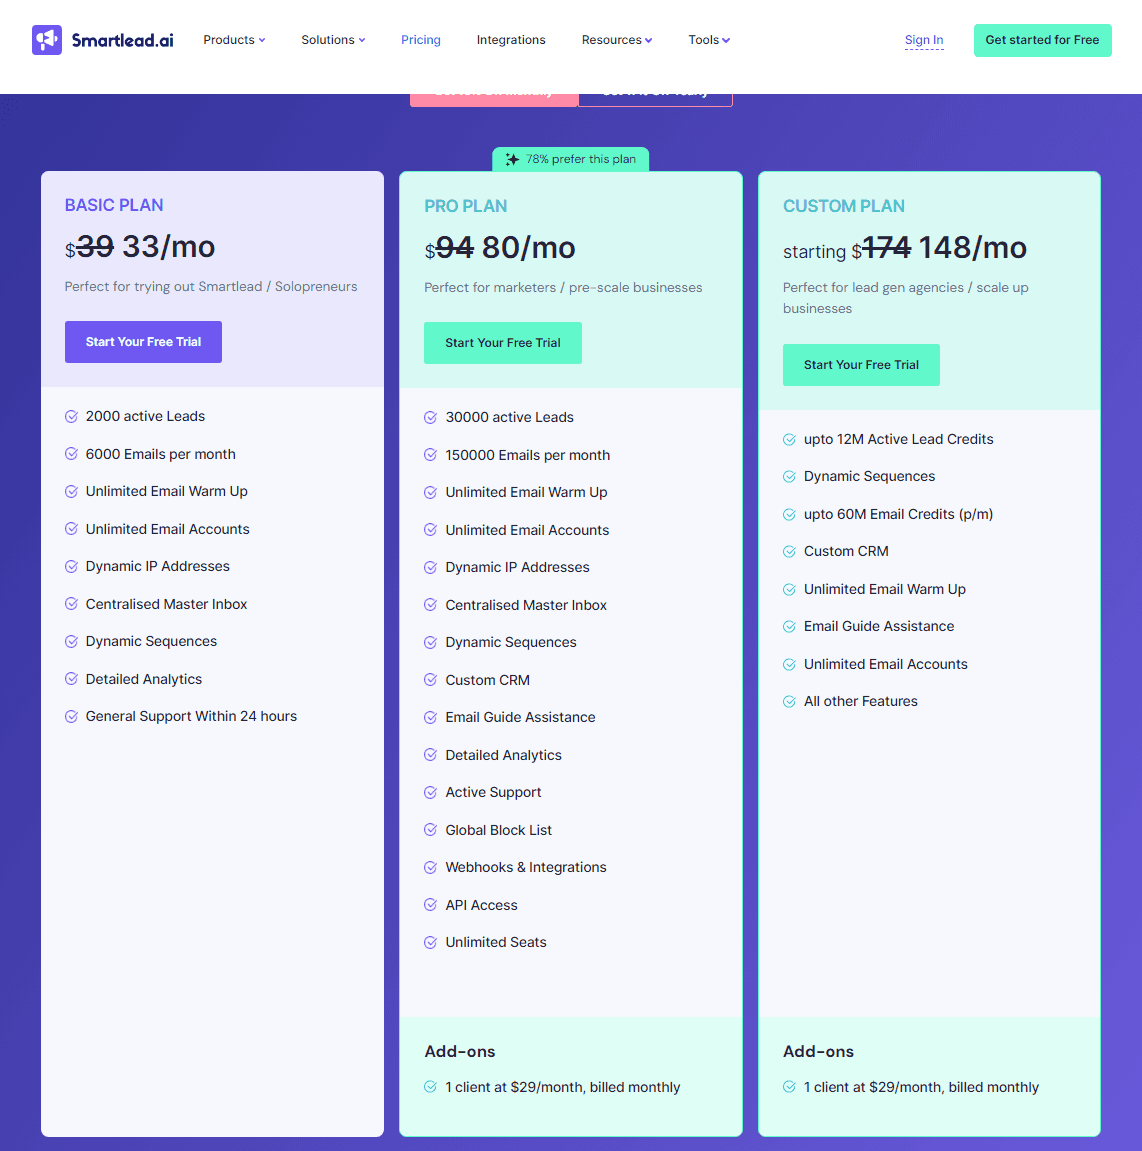The width and height of the screenshot is (1142, 1151).
Task: Click the checkmark beside Custom CRM in Custom Plan
Action: tap(790, 551)
